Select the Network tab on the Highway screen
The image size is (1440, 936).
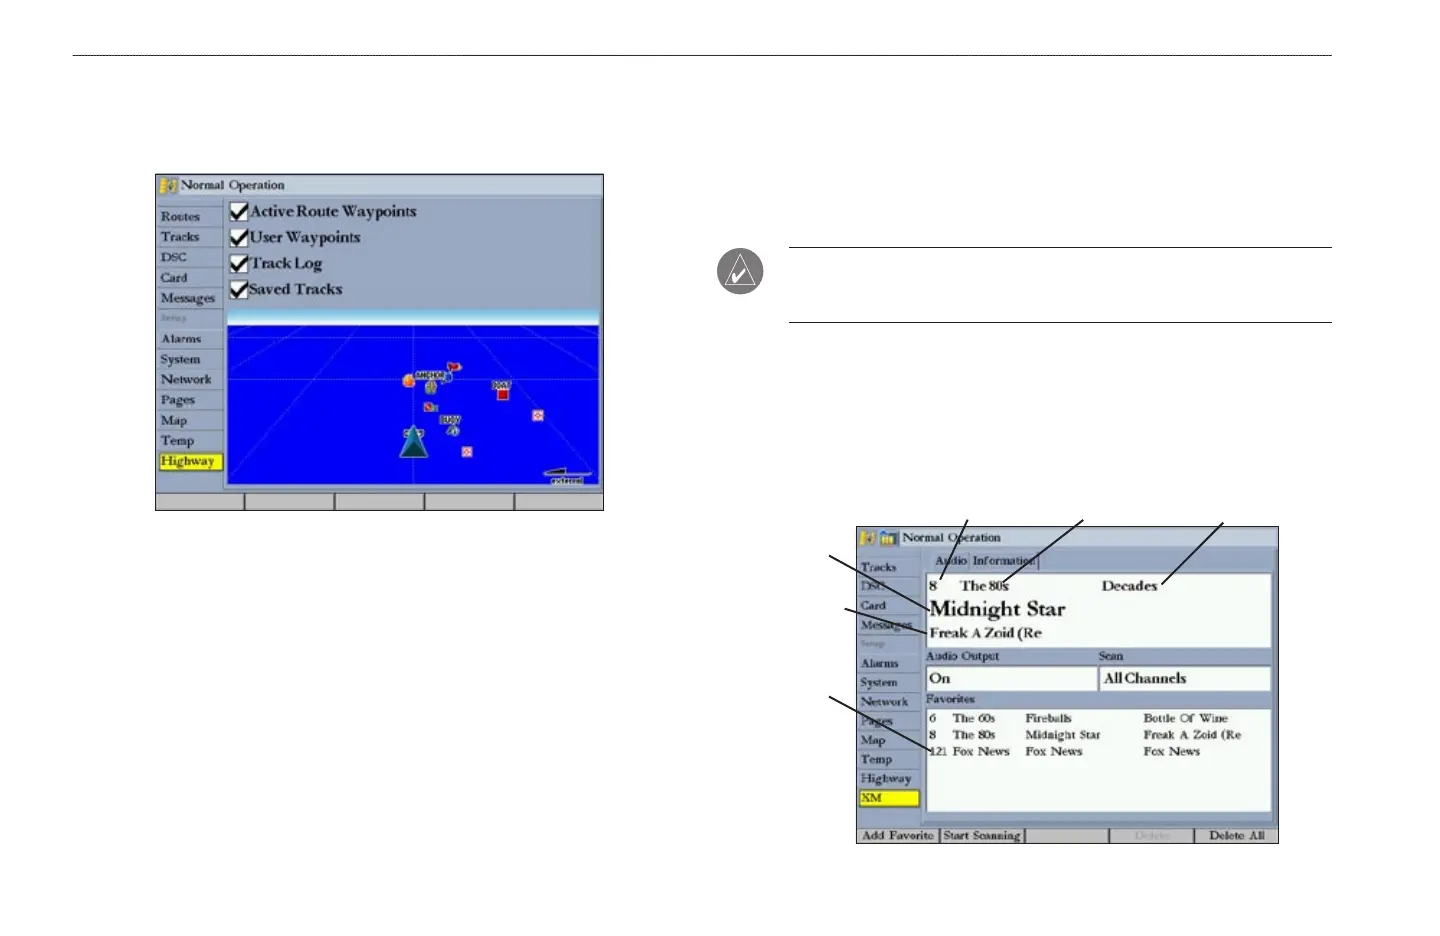coord(189,380)
